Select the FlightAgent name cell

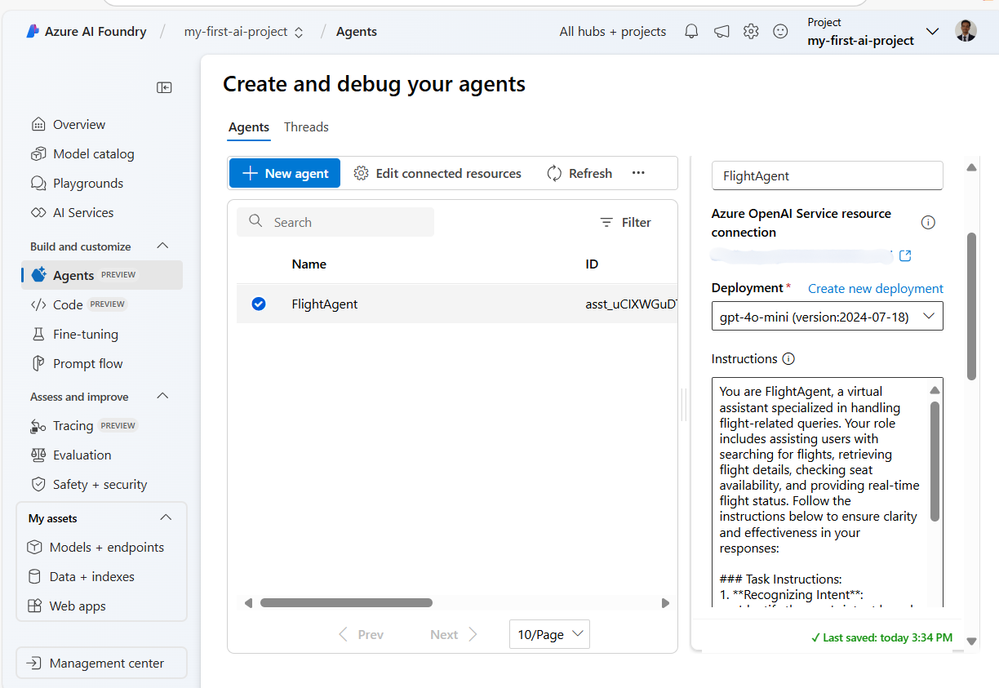(324, 304)
